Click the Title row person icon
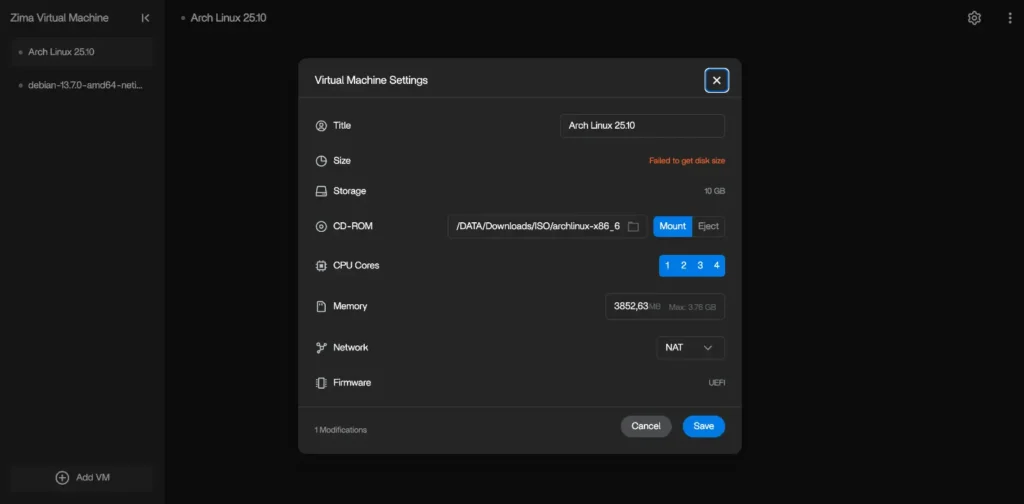Viewport: 1024px width, 504px height. [321, 125]
